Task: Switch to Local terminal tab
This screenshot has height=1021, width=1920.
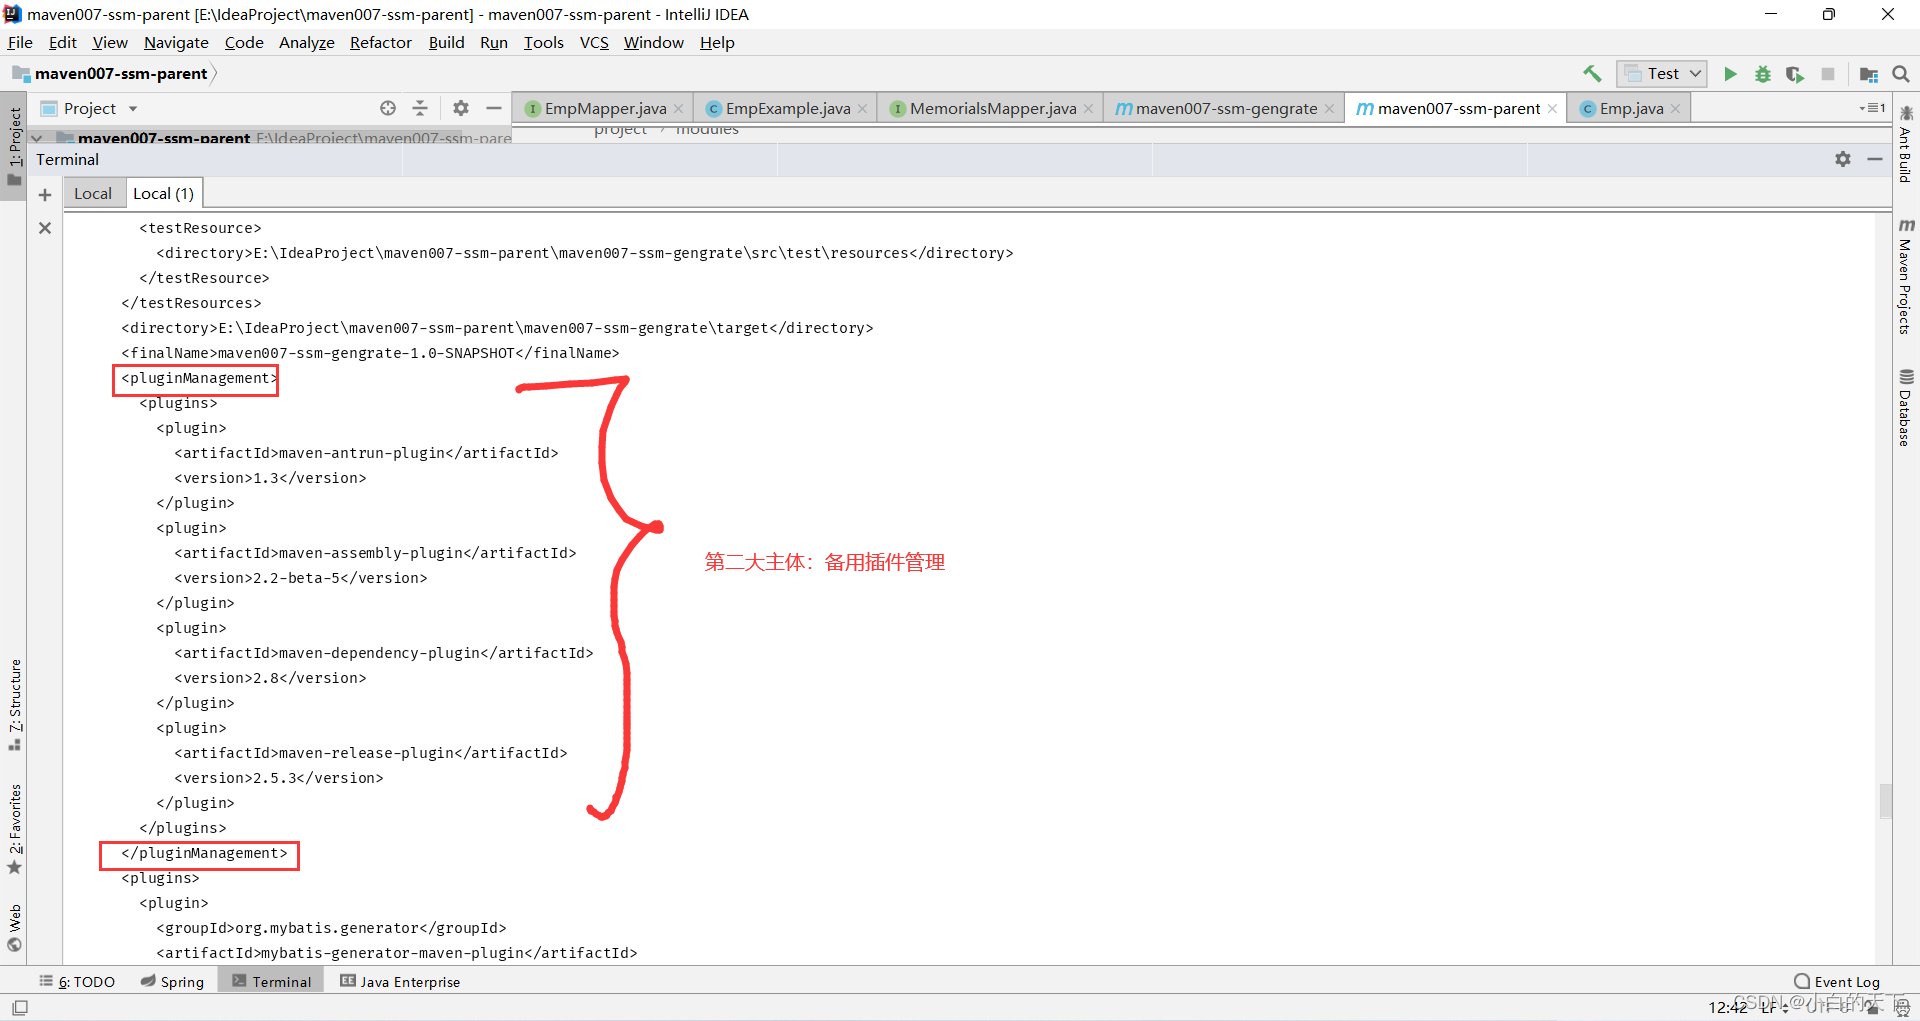Action: pos(93,194)
